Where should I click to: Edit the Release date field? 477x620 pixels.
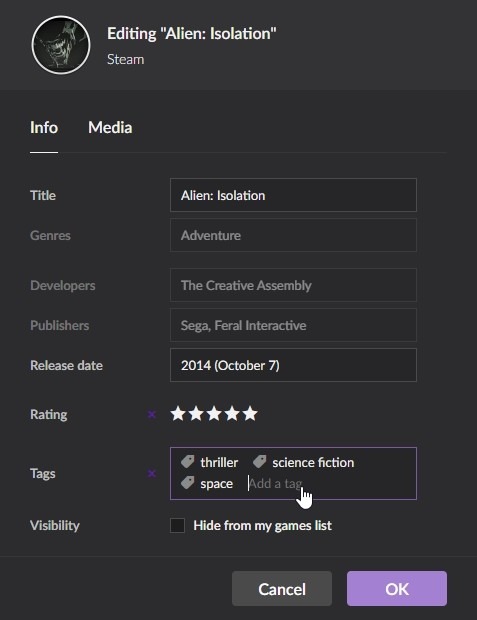click(x=293, y=365)
